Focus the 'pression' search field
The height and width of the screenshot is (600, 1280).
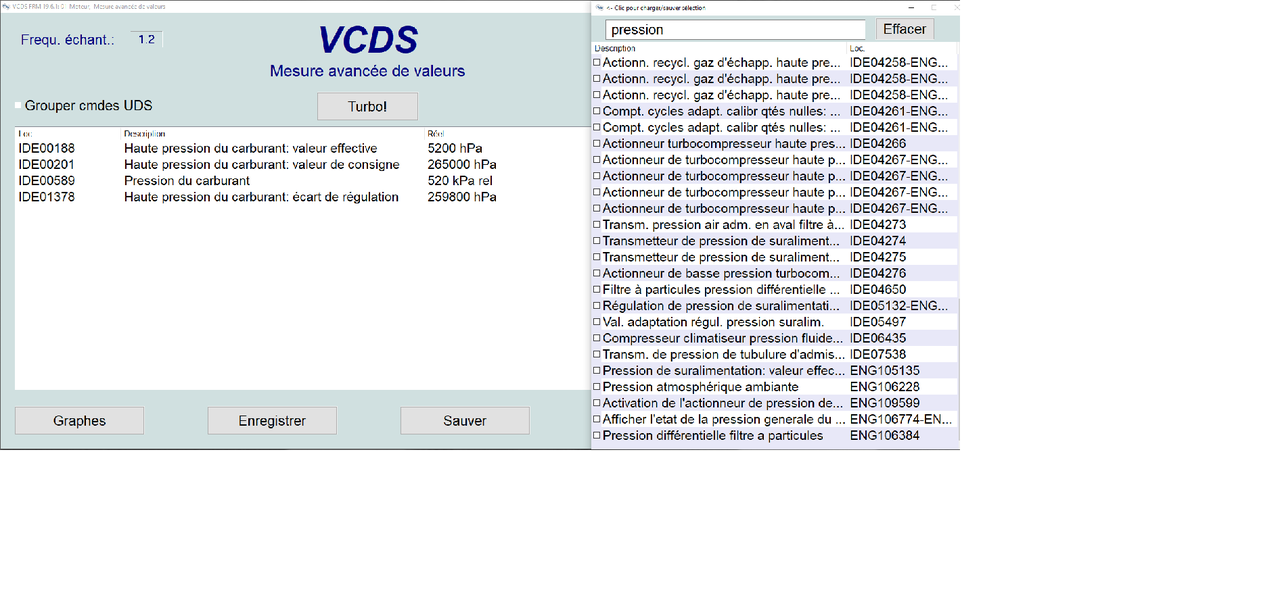(735, 30)
